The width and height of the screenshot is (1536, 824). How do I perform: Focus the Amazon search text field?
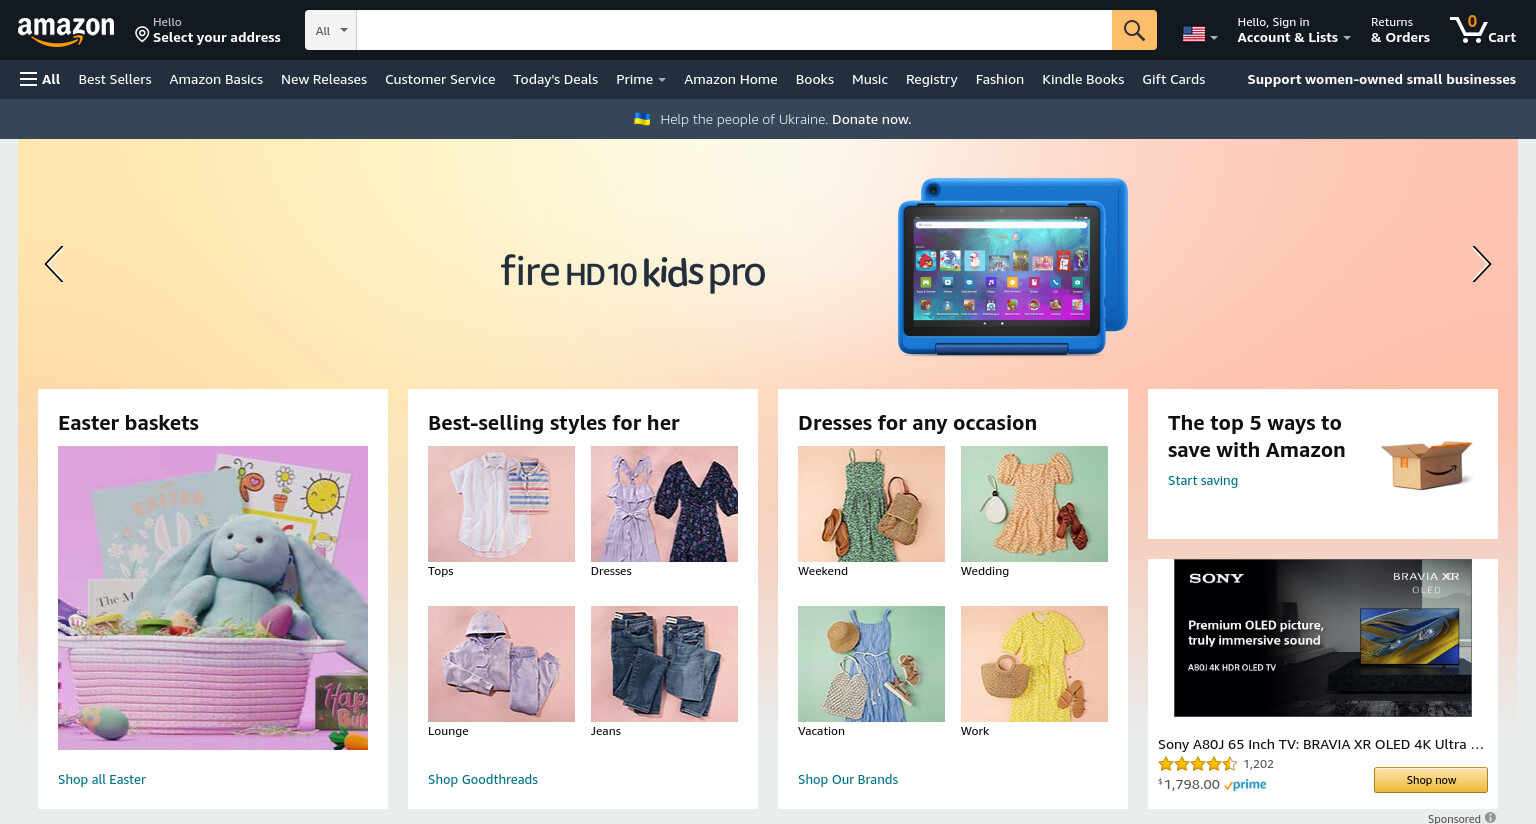click(734, 30)
